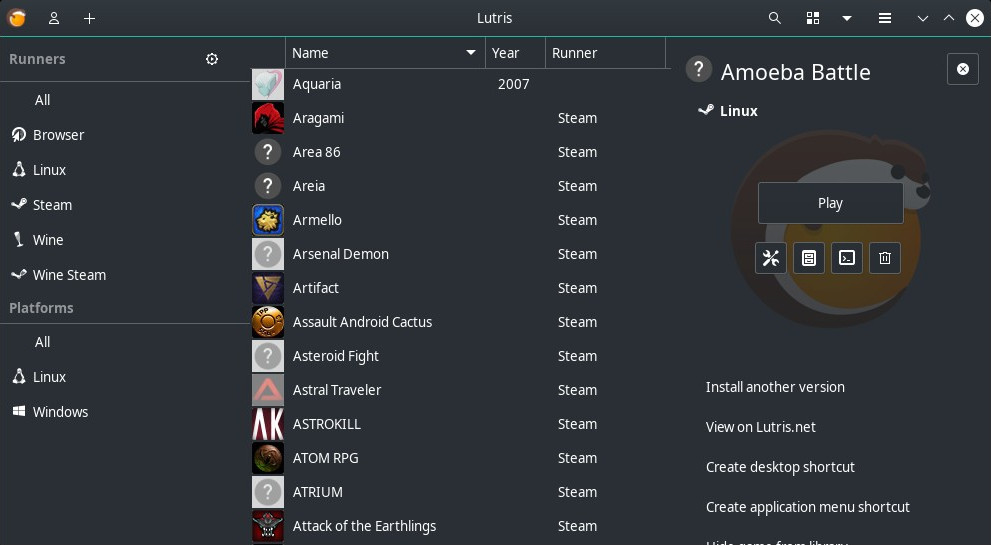Open the user account icon
Screen dimensions: 991x545
[54, 18]
